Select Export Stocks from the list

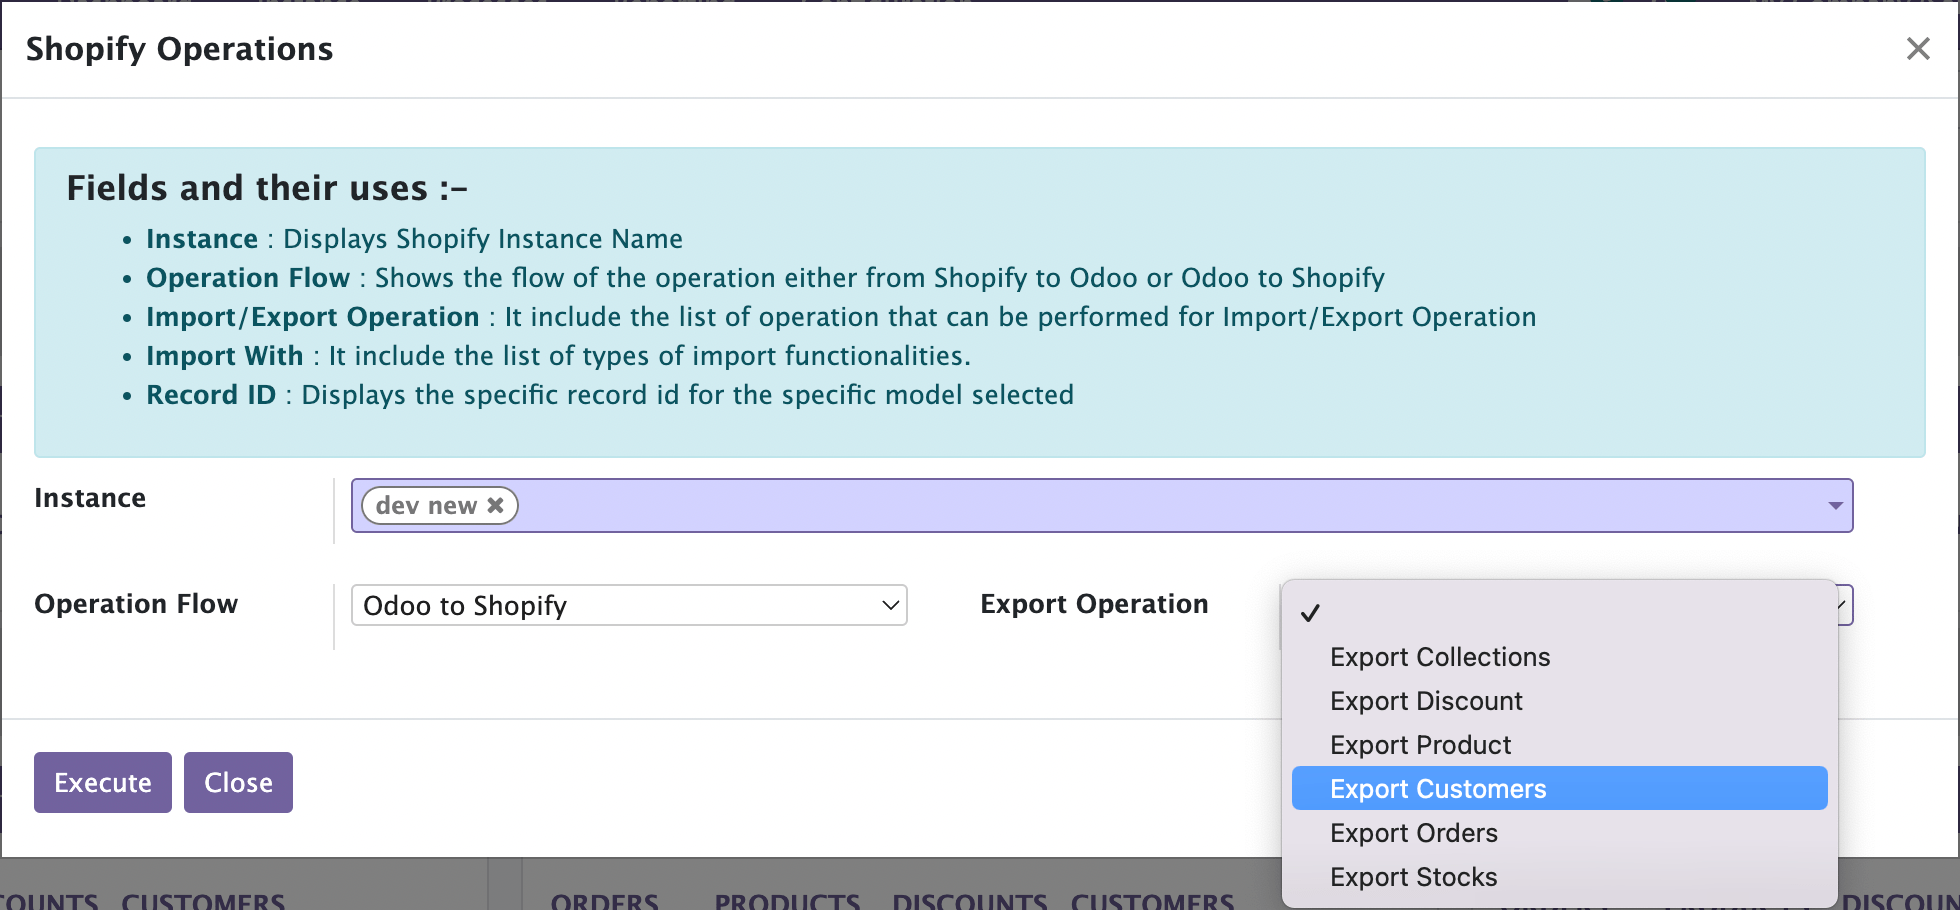tap(1413, 877)
